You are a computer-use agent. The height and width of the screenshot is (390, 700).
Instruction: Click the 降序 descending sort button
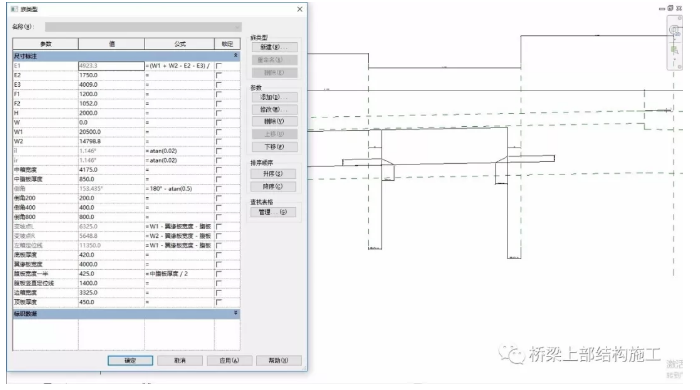(x=273, y=186)
